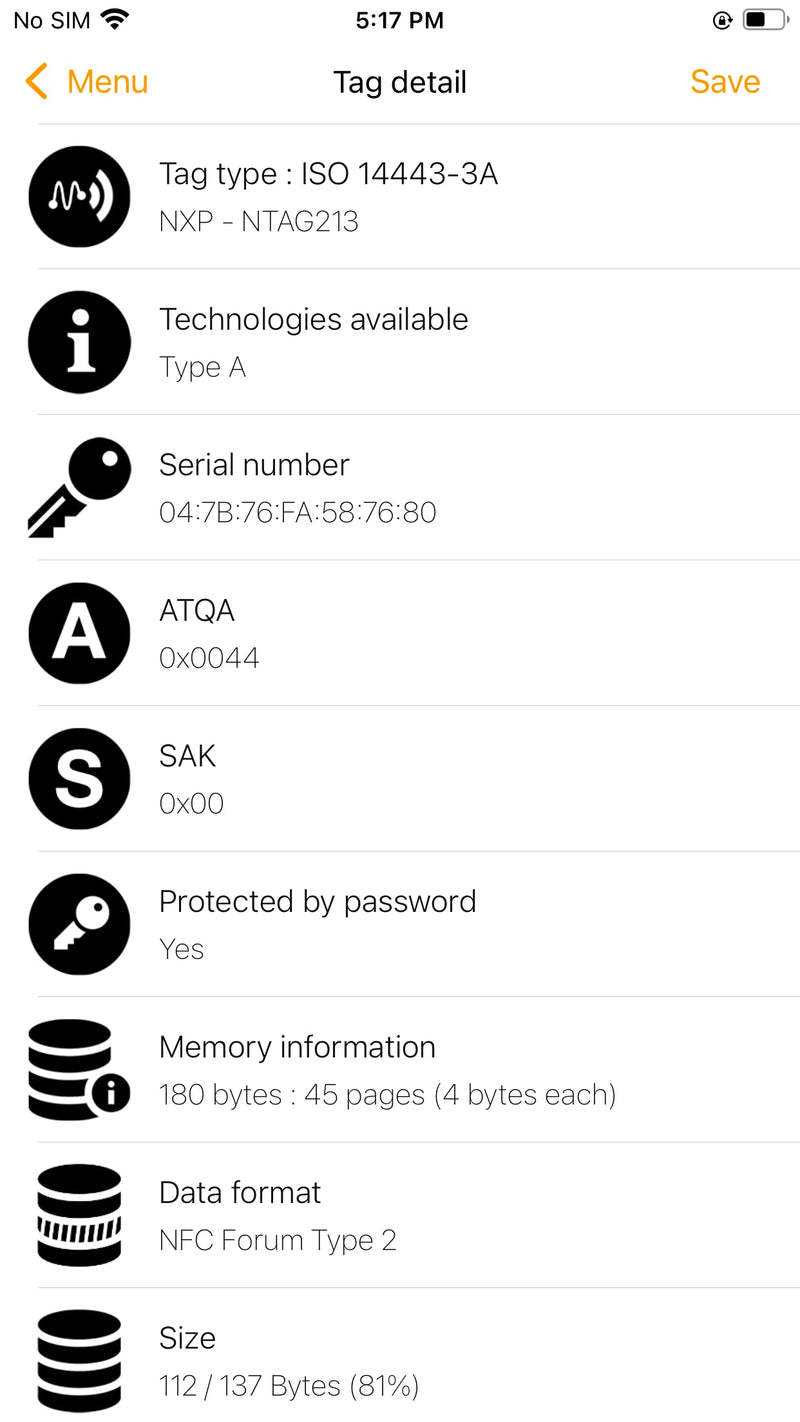The height and width of the screenshot is (1422, 800).
Task: Tap the key icon next to Serial number
Action: (x=79, y=487)
